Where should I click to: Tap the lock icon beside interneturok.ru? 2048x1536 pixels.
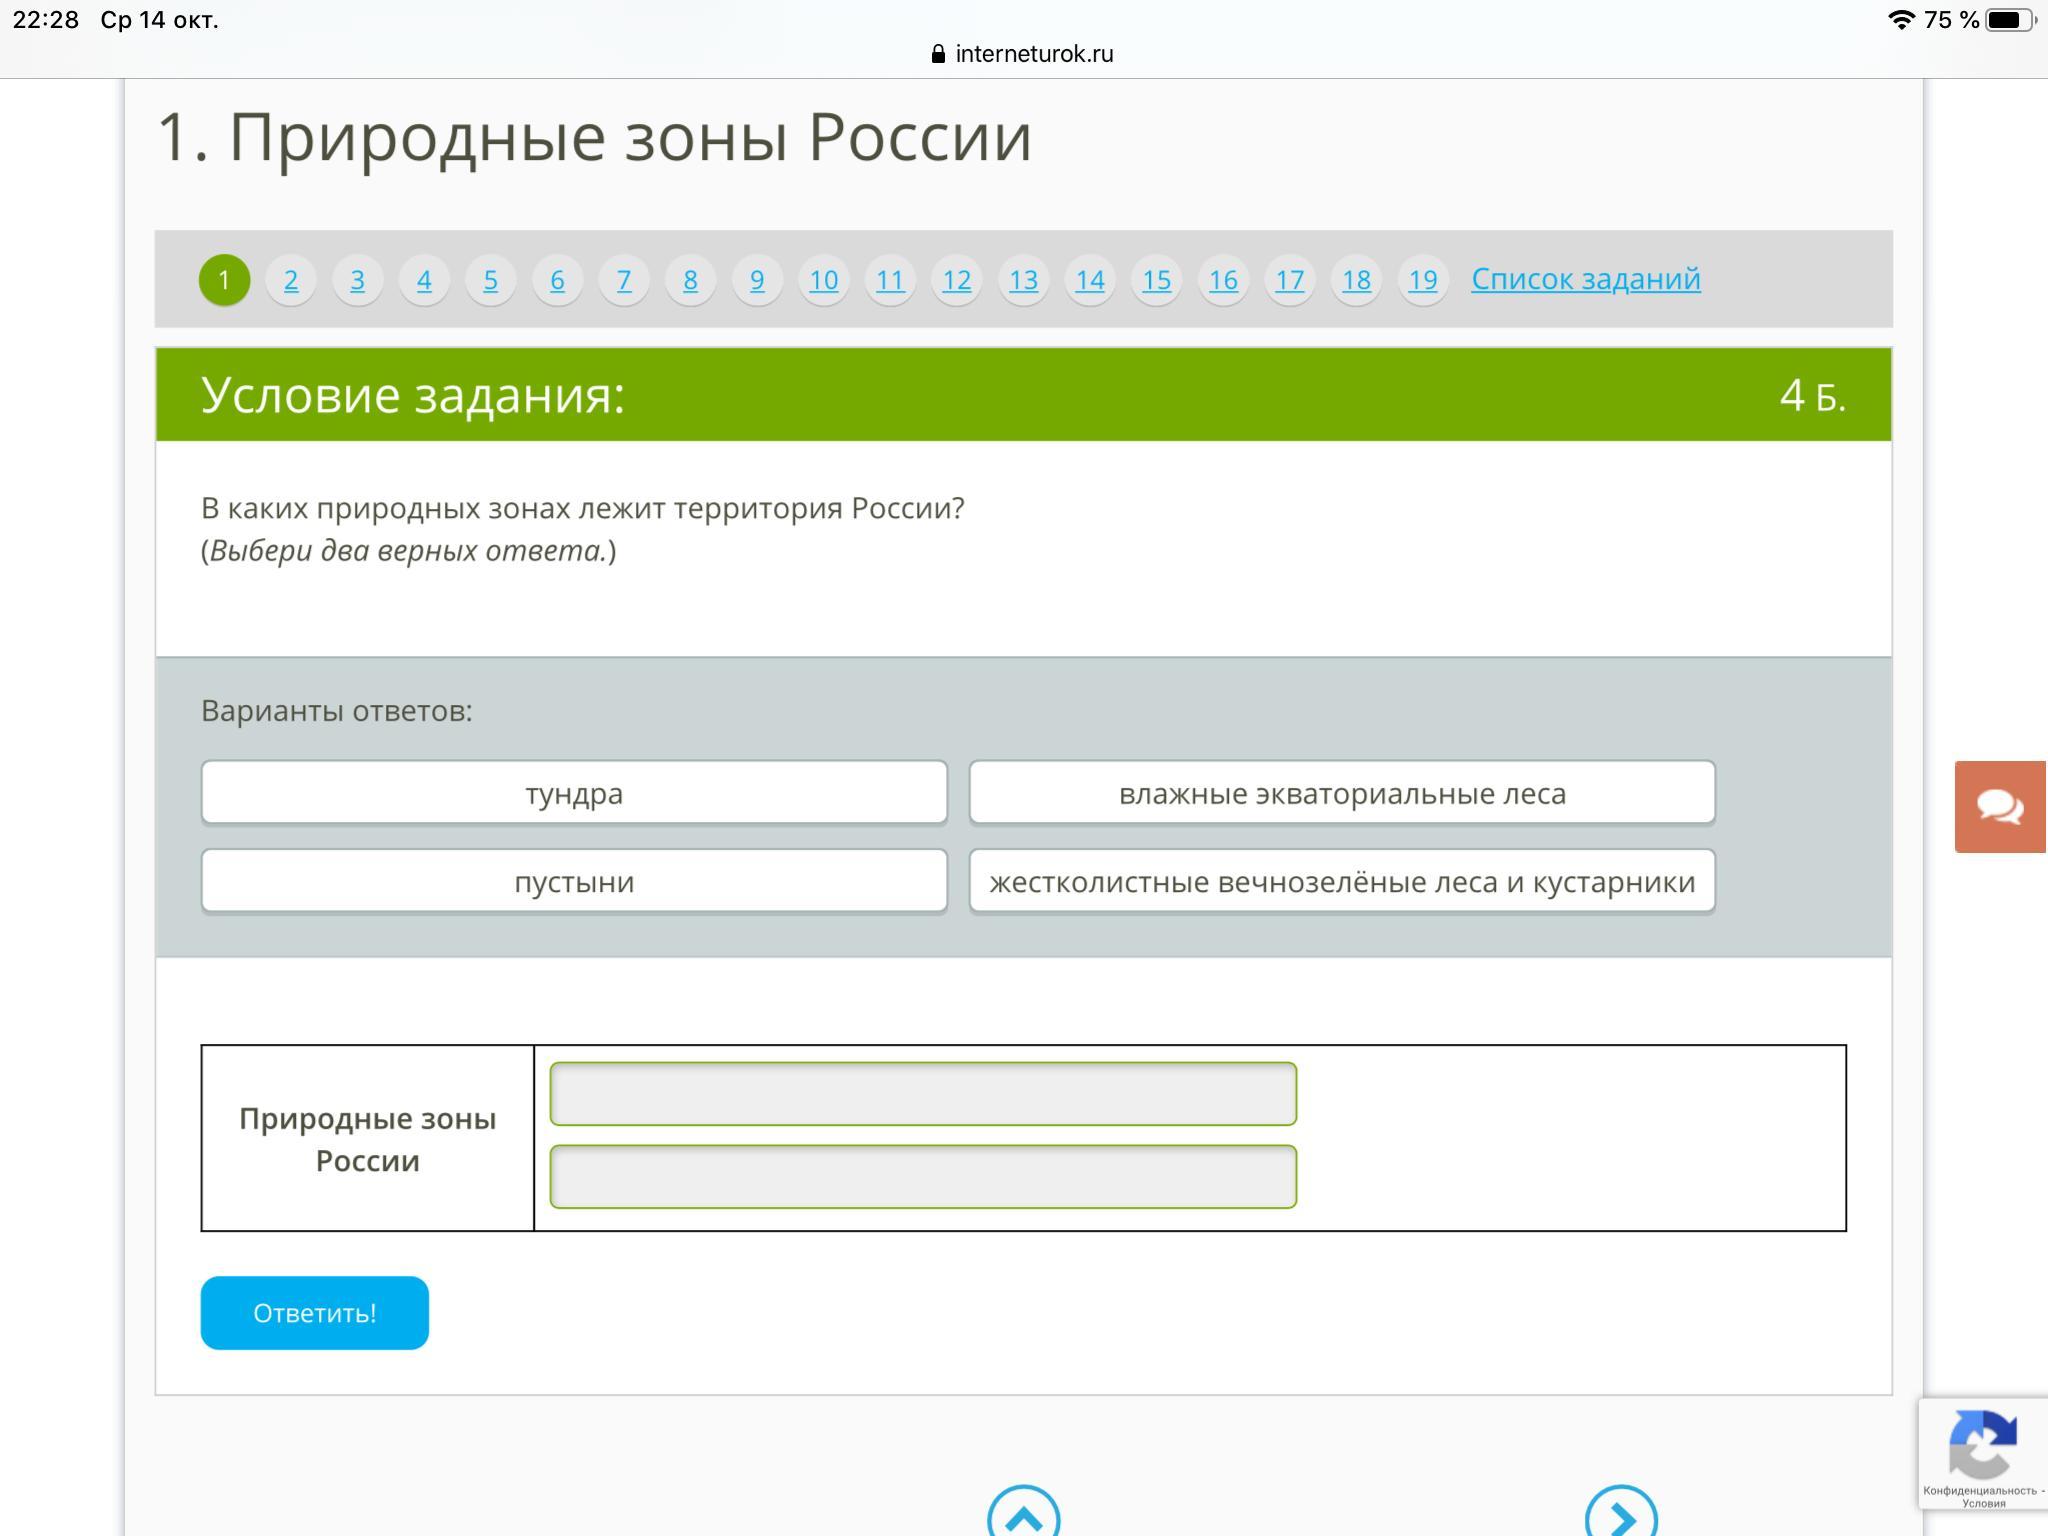click(938, 54)
